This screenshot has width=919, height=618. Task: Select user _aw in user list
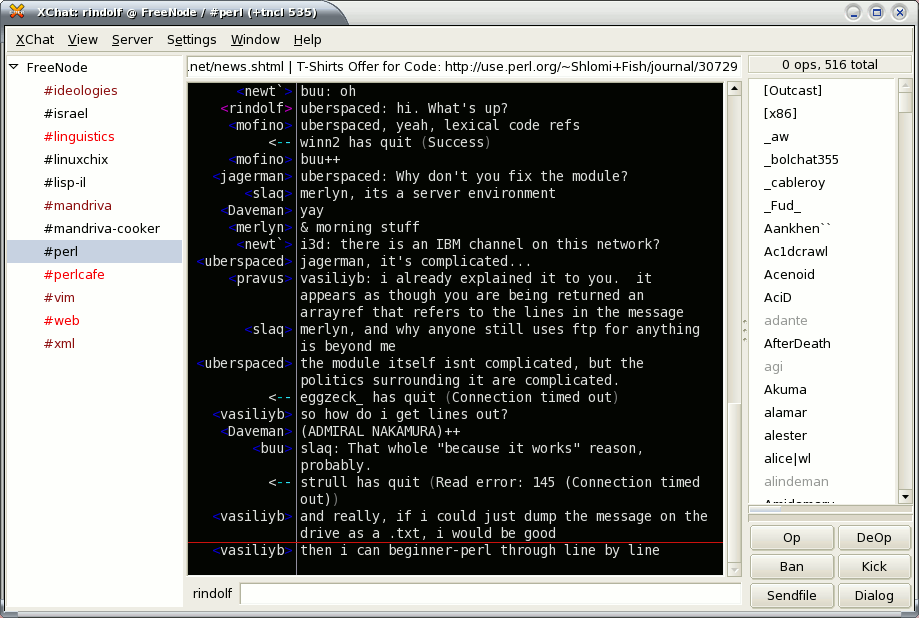tap(776, 136)
